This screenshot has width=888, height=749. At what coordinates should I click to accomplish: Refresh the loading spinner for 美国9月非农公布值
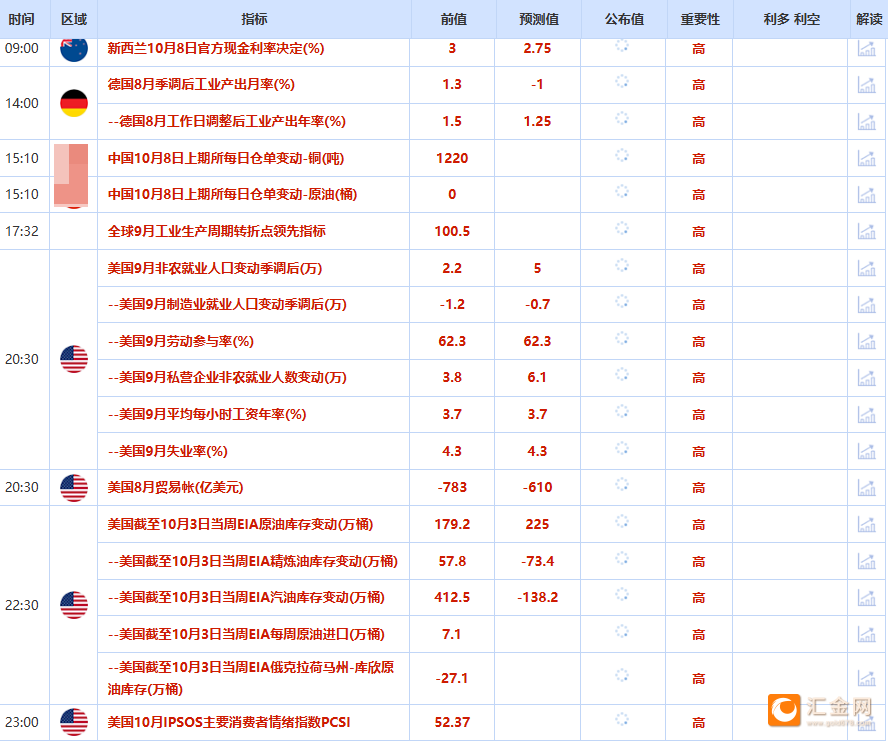(x=622, y=267)
